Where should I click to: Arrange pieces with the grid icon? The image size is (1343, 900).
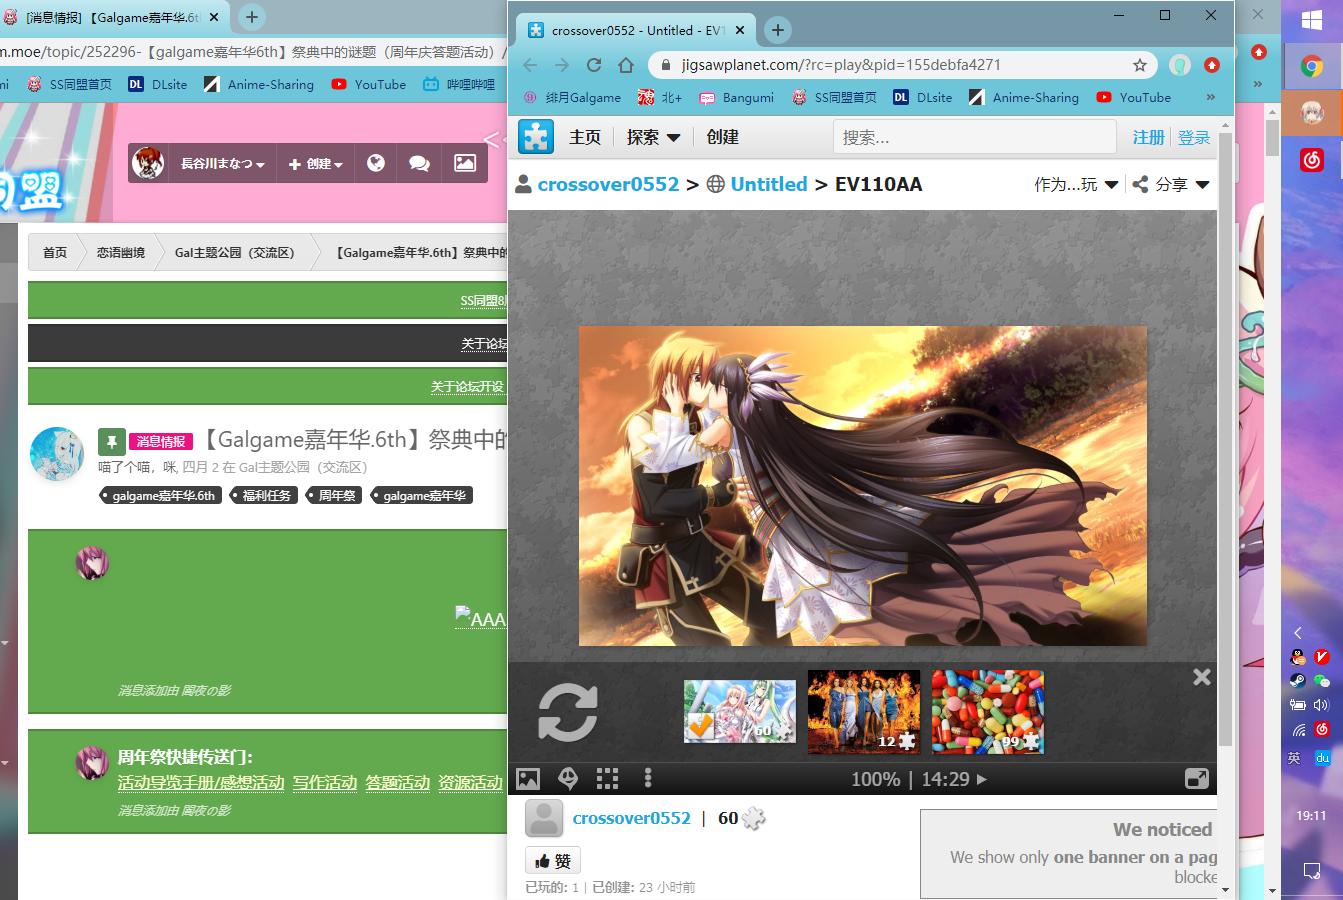[x=607, y=778]
